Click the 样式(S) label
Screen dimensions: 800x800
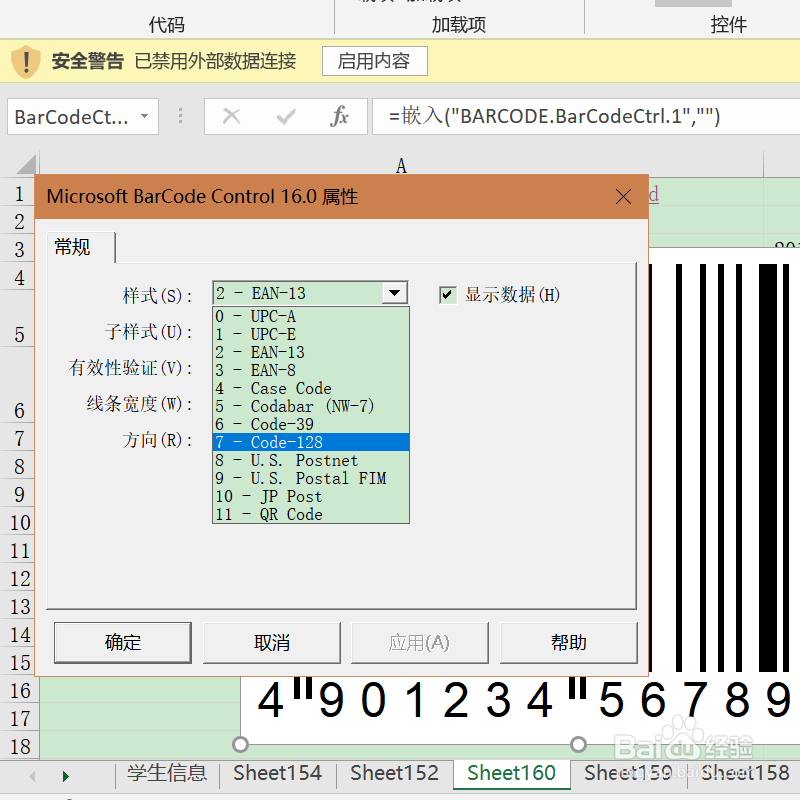pyautogui.click(x=157, y=295)
